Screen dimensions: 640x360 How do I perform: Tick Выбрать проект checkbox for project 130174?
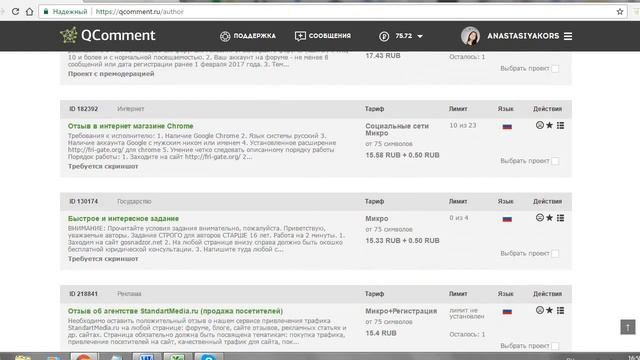[x=555, y=253]
